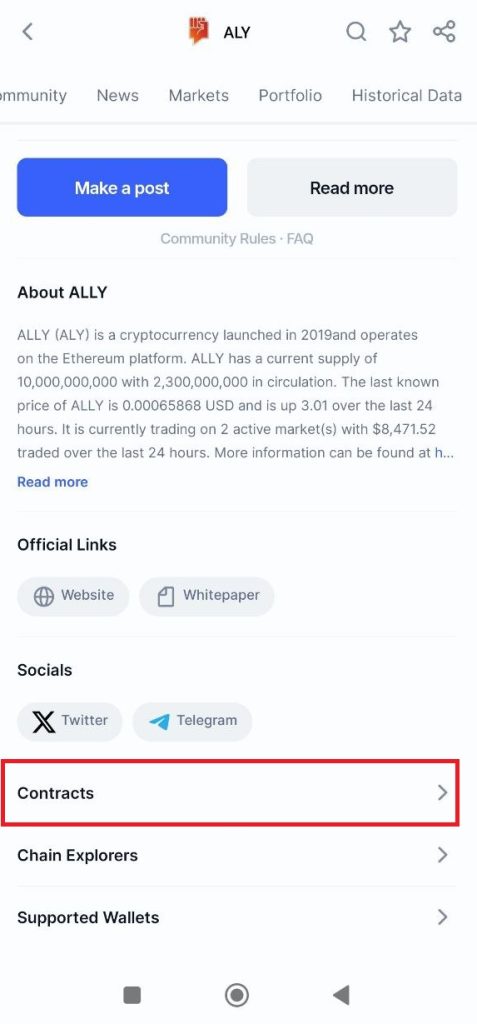Tap the Android home circle button

point(237,995)
